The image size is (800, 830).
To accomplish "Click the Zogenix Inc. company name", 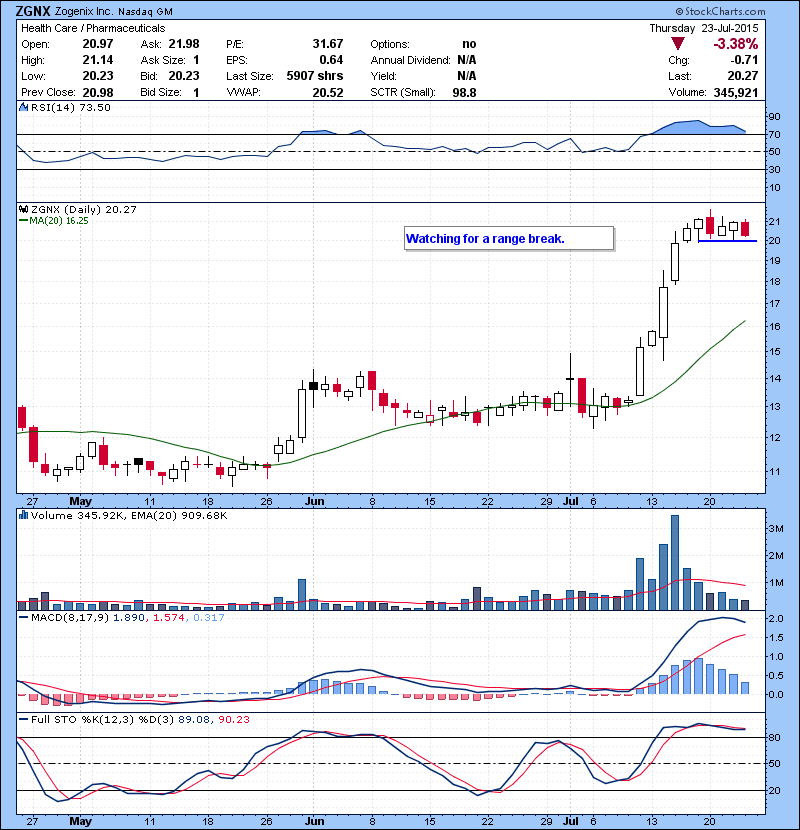I will click(83, 12).
